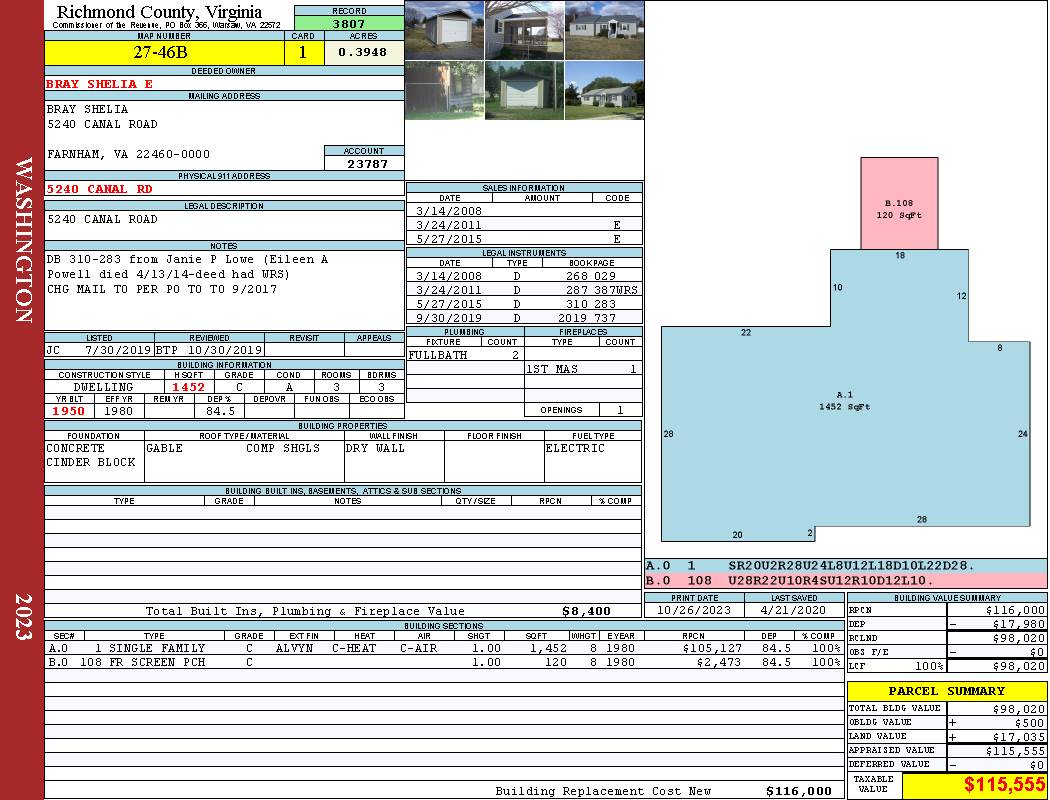Select deeded owner BRAY SHELIA E
The width and height of the screenshot is (1050, 800).
[99, 84]
